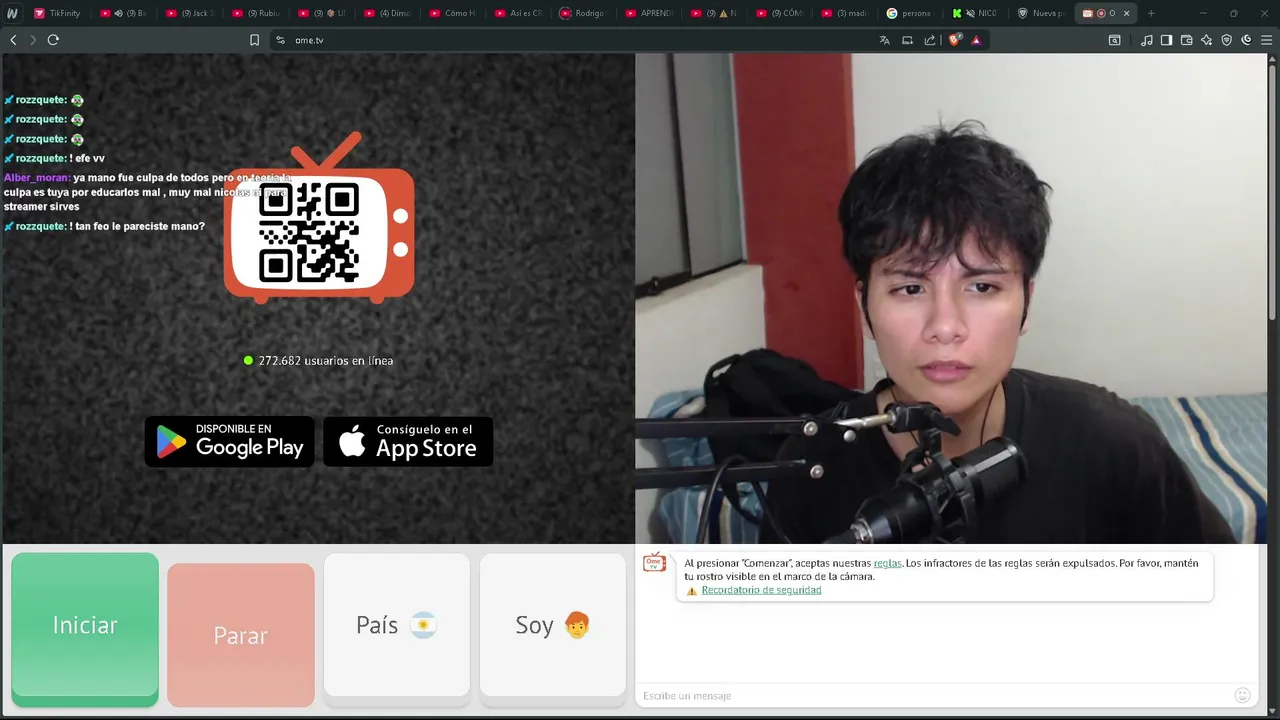Switch to the Cómo H YouTube tab
This screenshot has height=720, width=1280.
coord(453,13)
